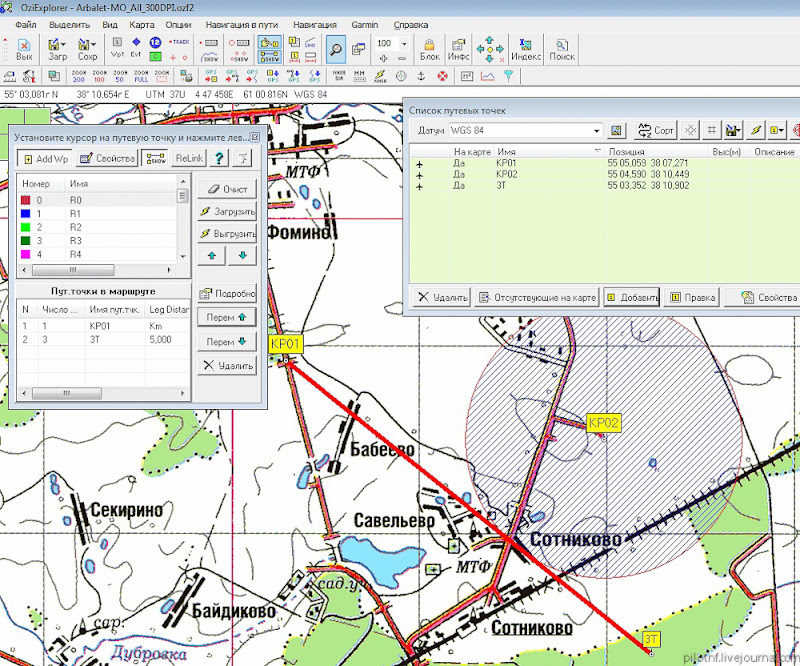This screenshot has width=800, height=666.
Task: Toggle the SHOW button in route editor
Action: point(155,159)
